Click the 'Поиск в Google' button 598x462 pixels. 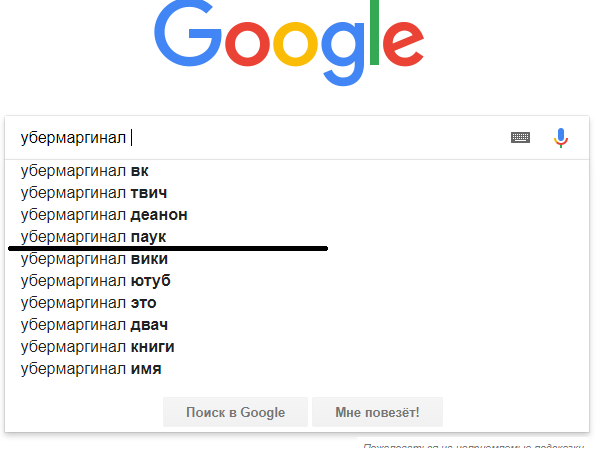coord(235,412)
